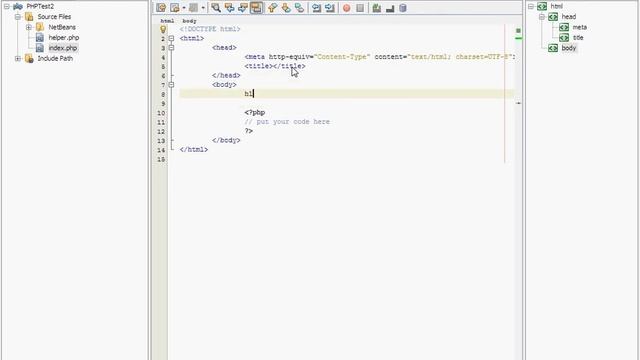Select title element in the navigator
The image size is (640, 360).
point(578,38)
